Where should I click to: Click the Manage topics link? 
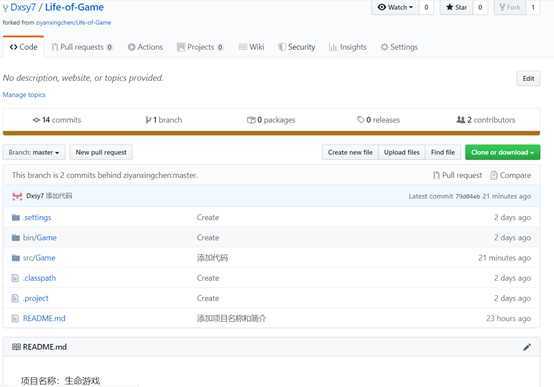tap(24, 95)
